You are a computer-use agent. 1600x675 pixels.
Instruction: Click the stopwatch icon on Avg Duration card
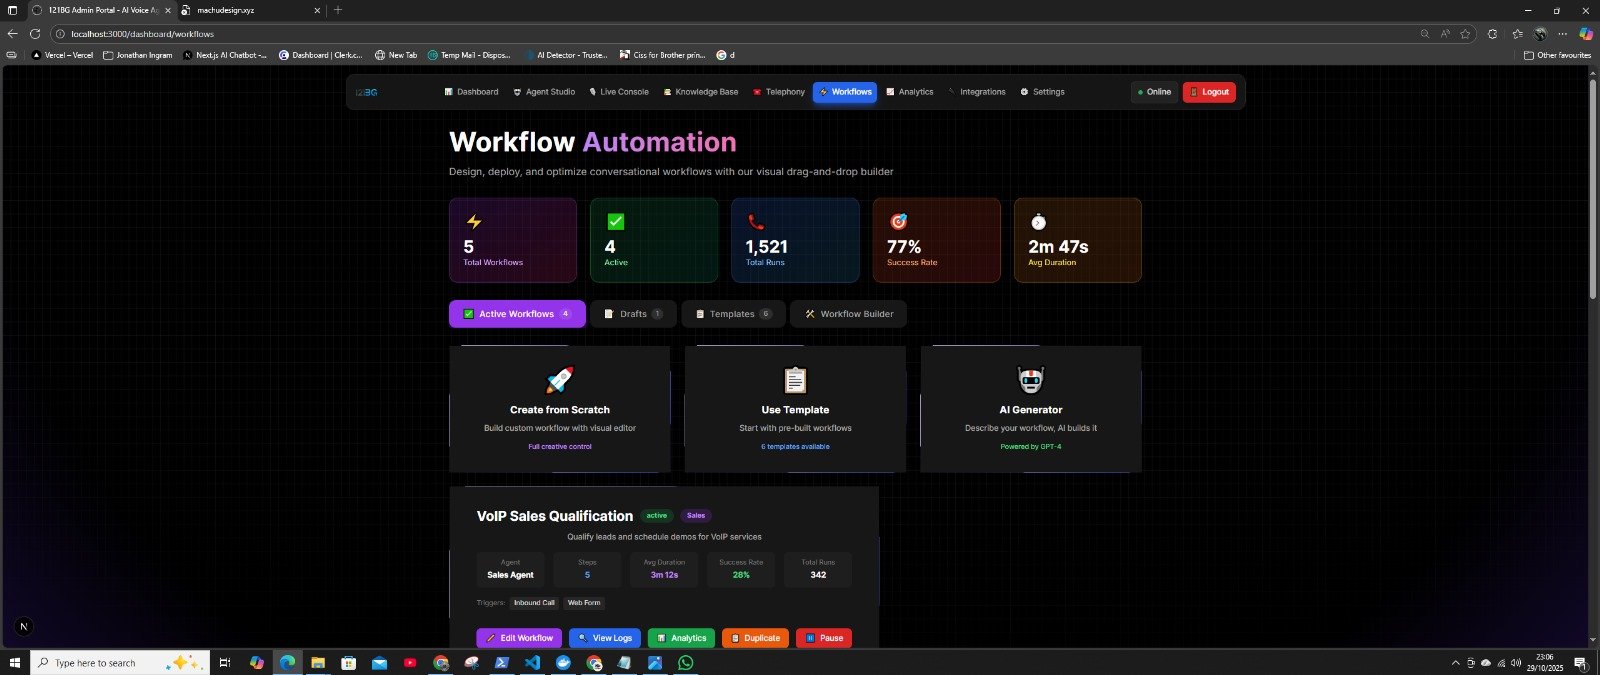1038,222
